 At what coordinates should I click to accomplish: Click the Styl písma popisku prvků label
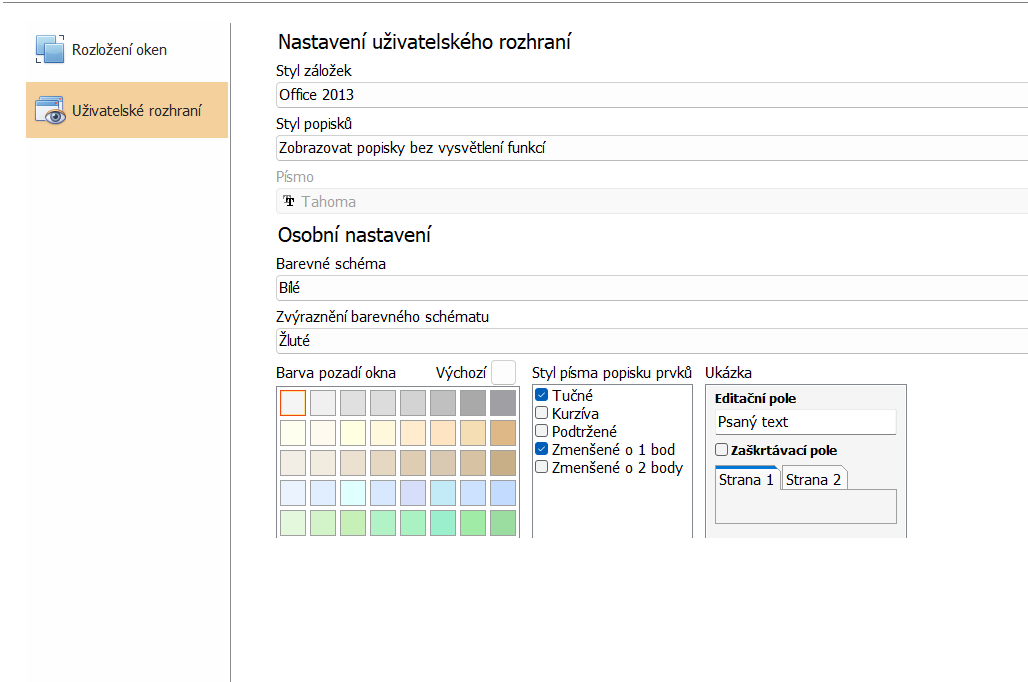point(612,373)
